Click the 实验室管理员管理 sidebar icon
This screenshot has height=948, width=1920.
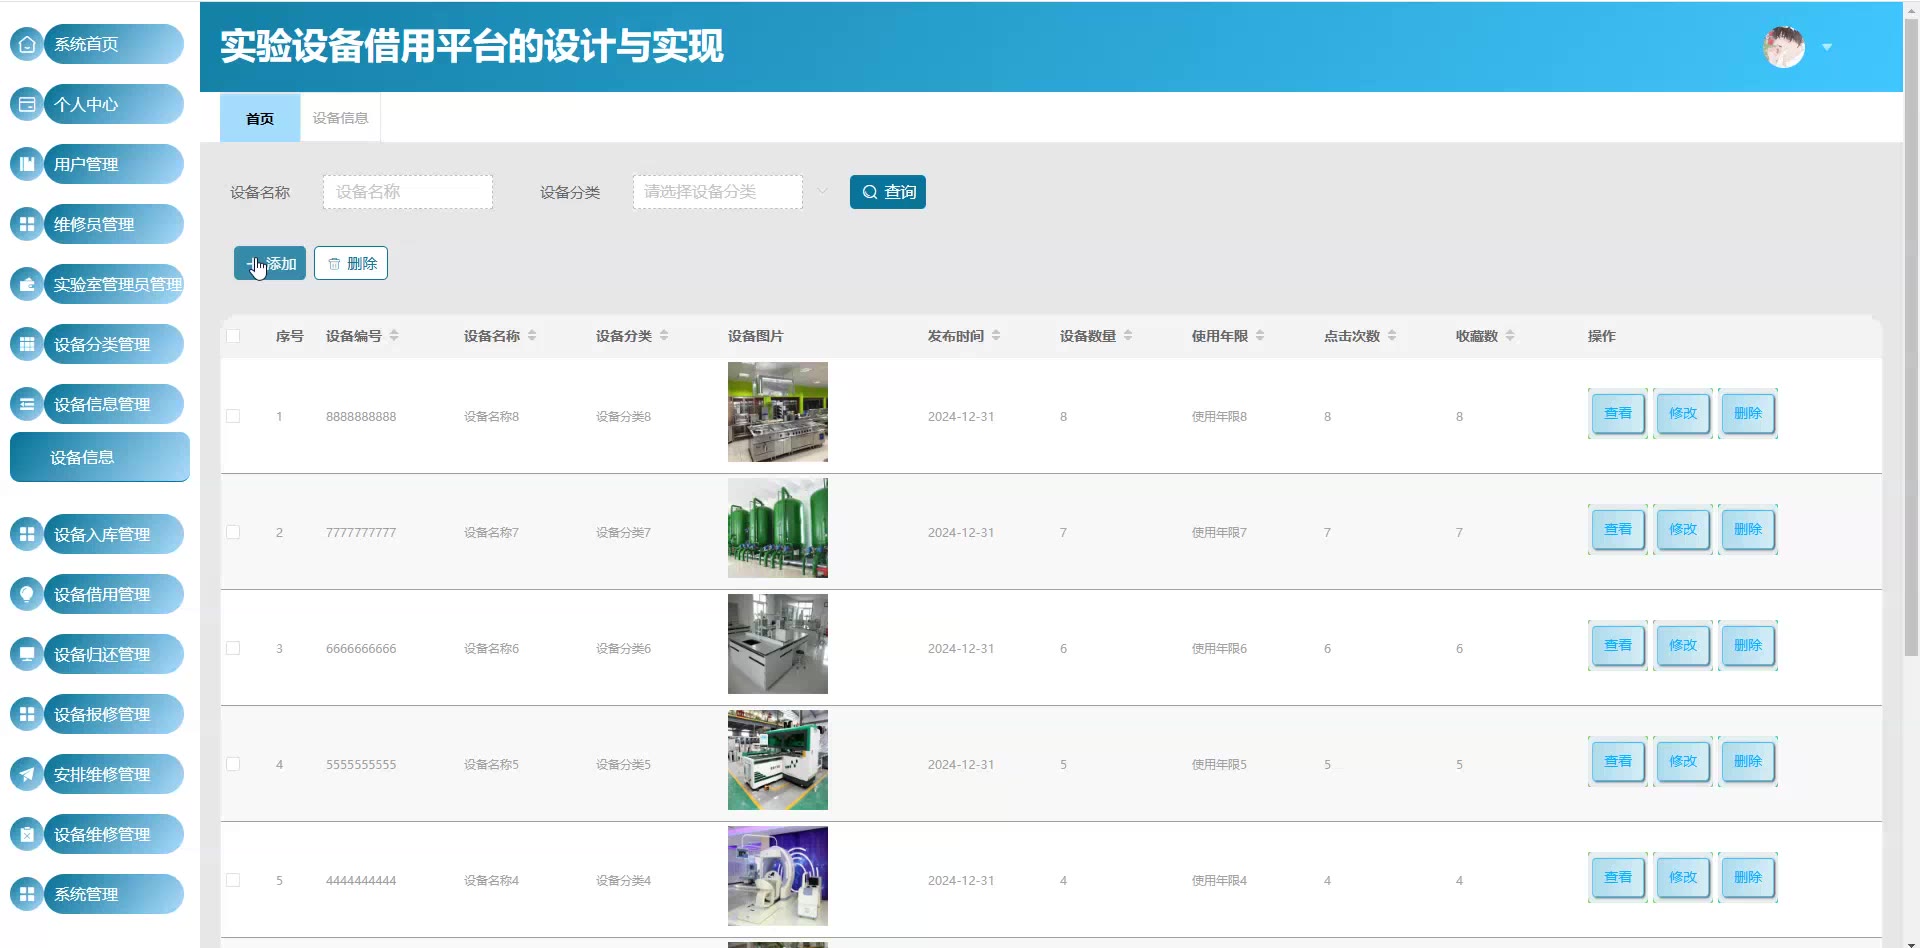[27, 284]
